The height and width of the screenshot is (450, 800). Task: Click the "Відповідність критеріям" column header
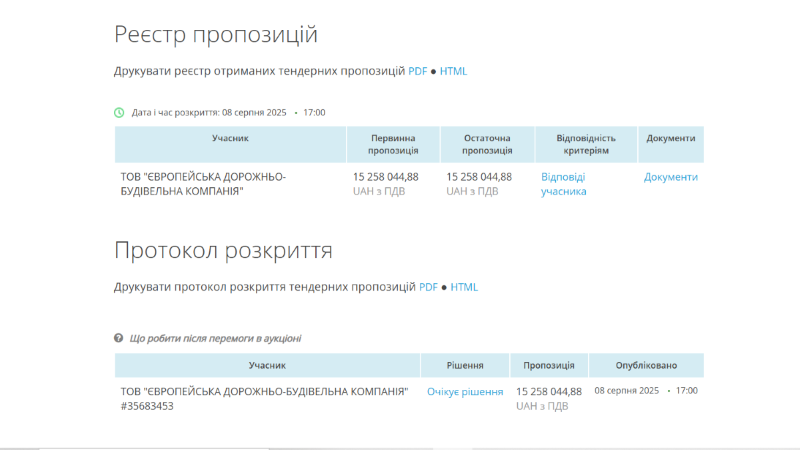586,144
